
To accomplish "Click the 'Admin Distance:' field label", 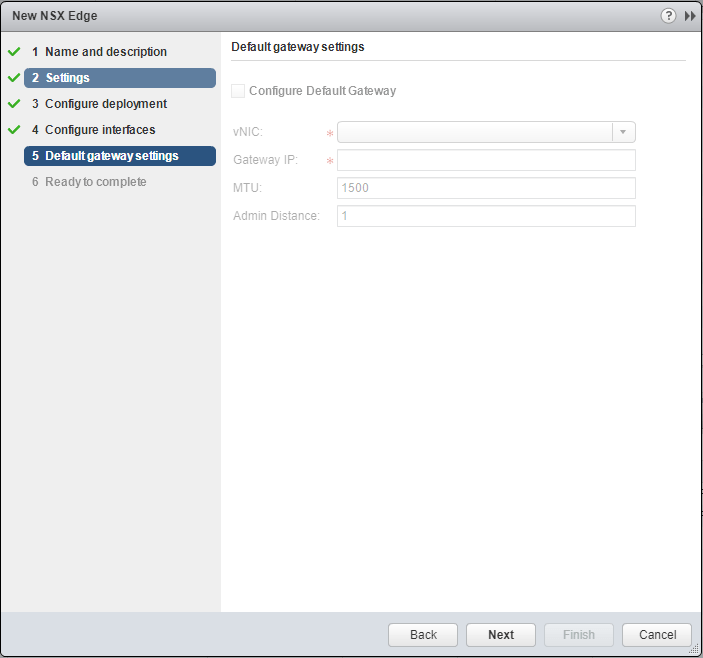I will (276, 216).
